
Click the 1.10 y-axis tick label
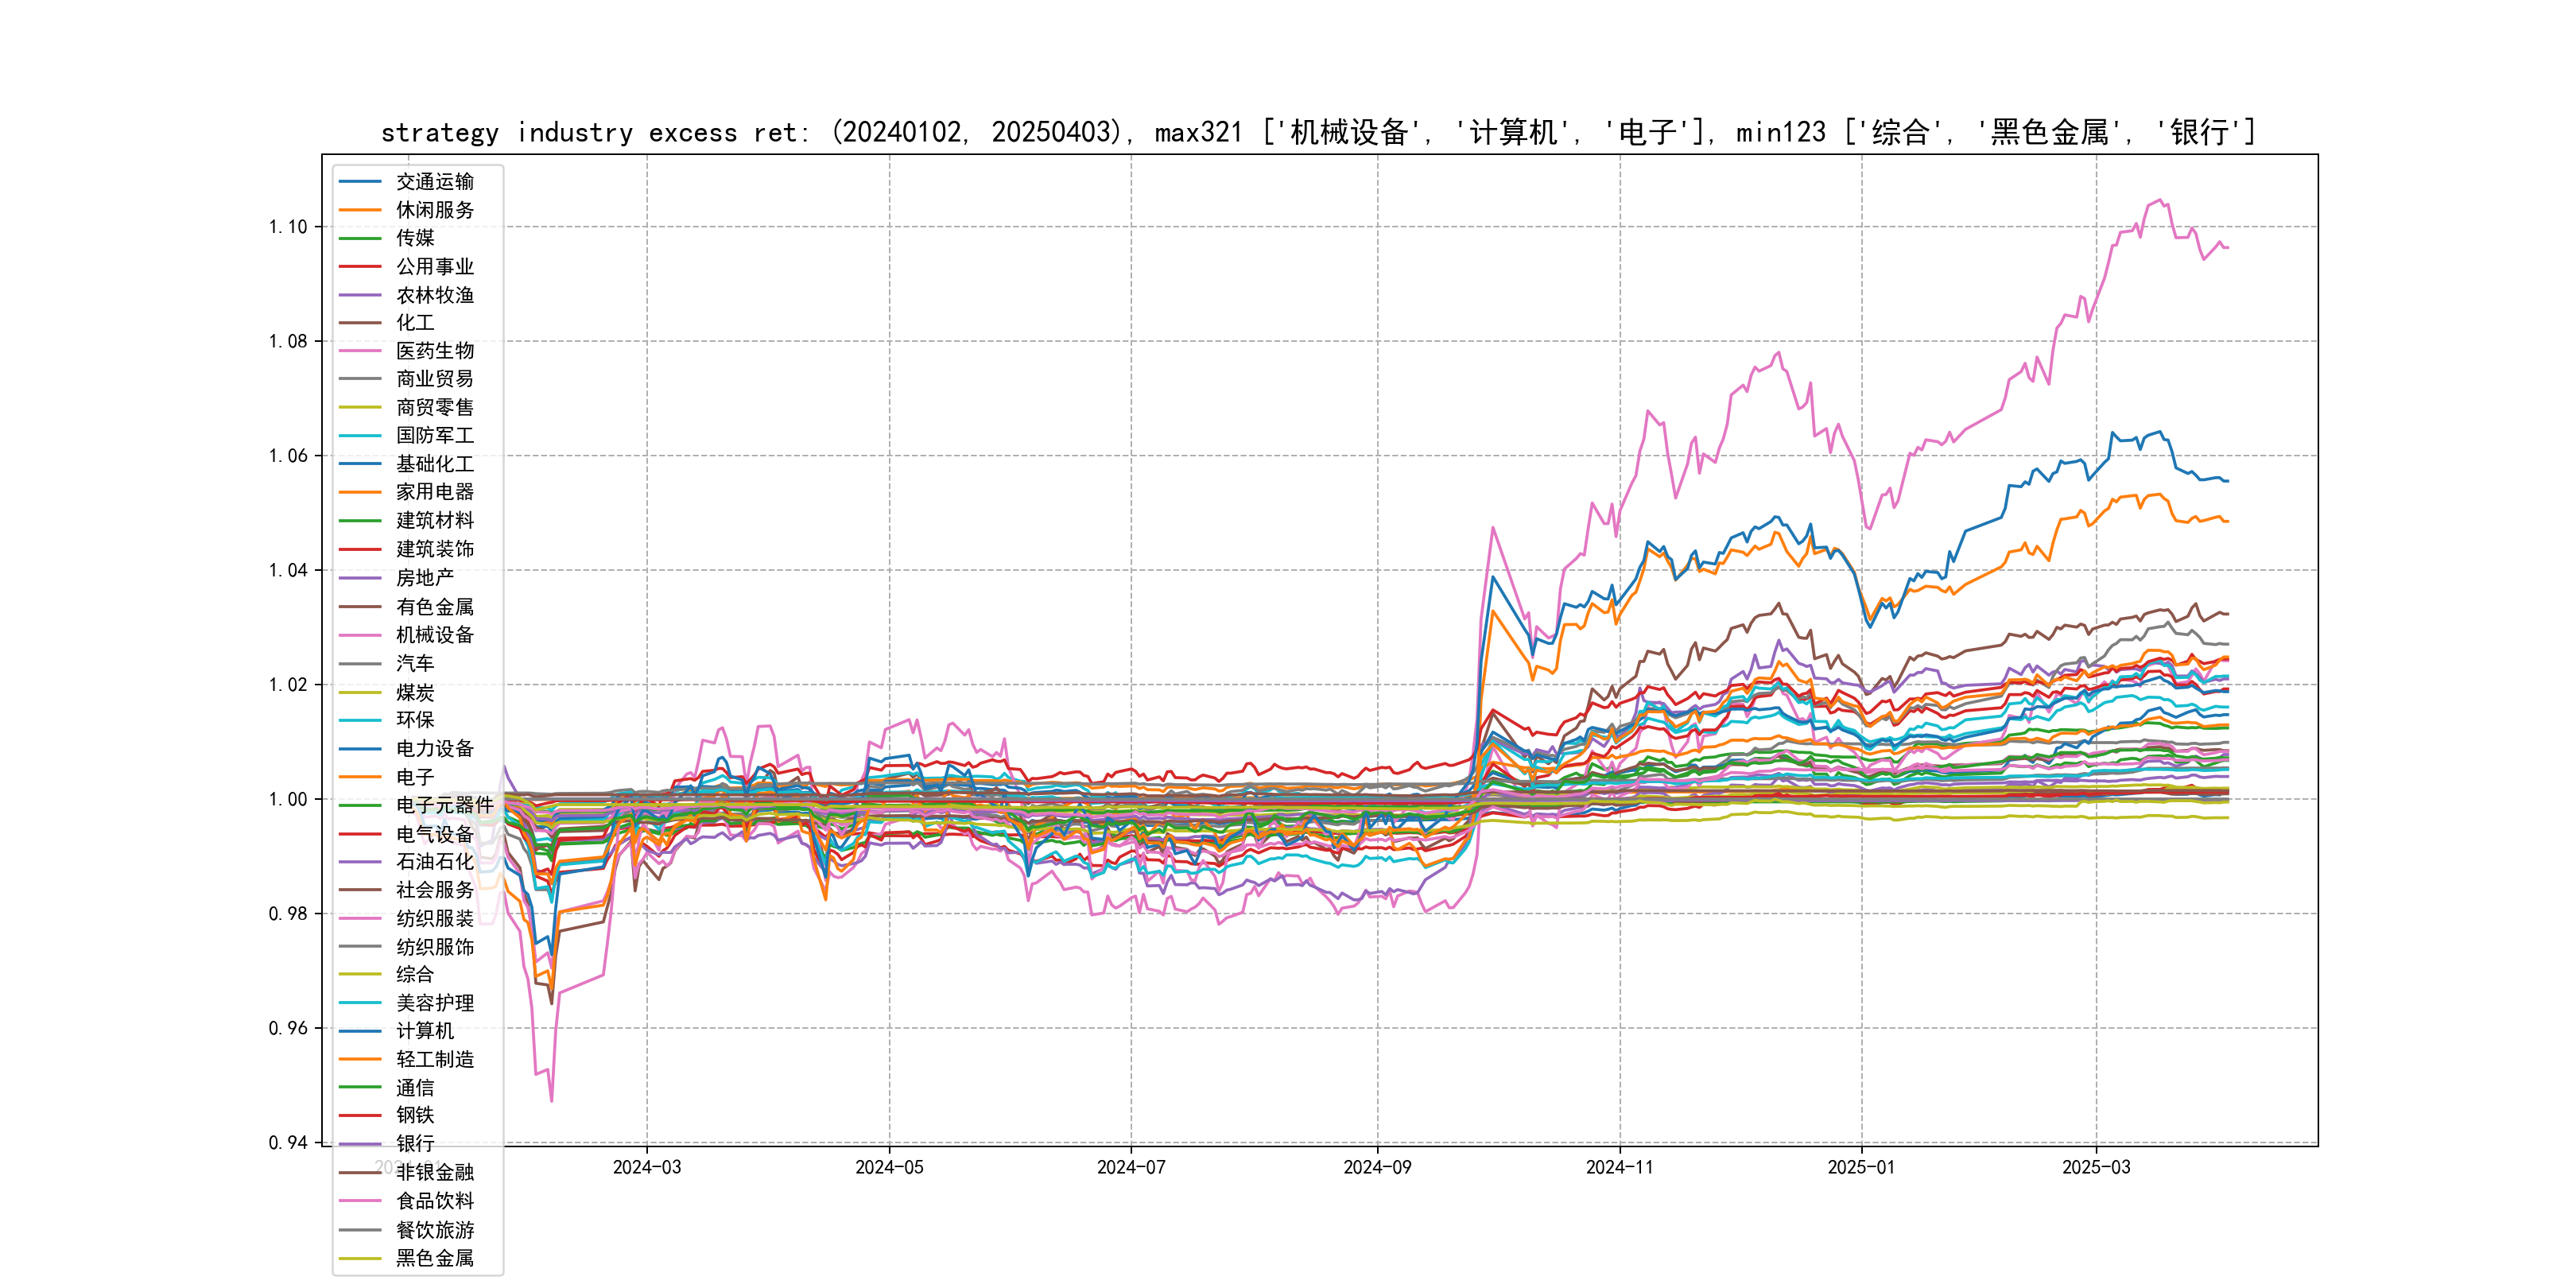tap(288, 227)
